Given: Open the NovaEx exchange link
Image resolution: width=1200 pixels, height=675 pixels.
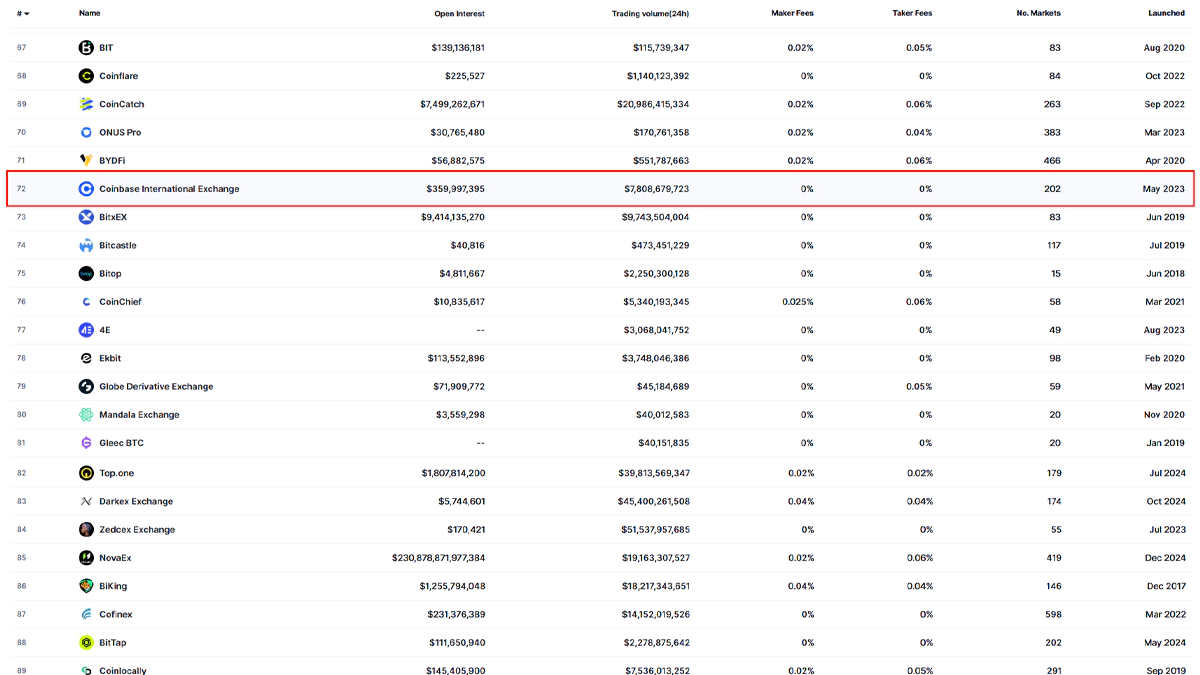Looking at the screenshot, I should click(x=115, y=558).
